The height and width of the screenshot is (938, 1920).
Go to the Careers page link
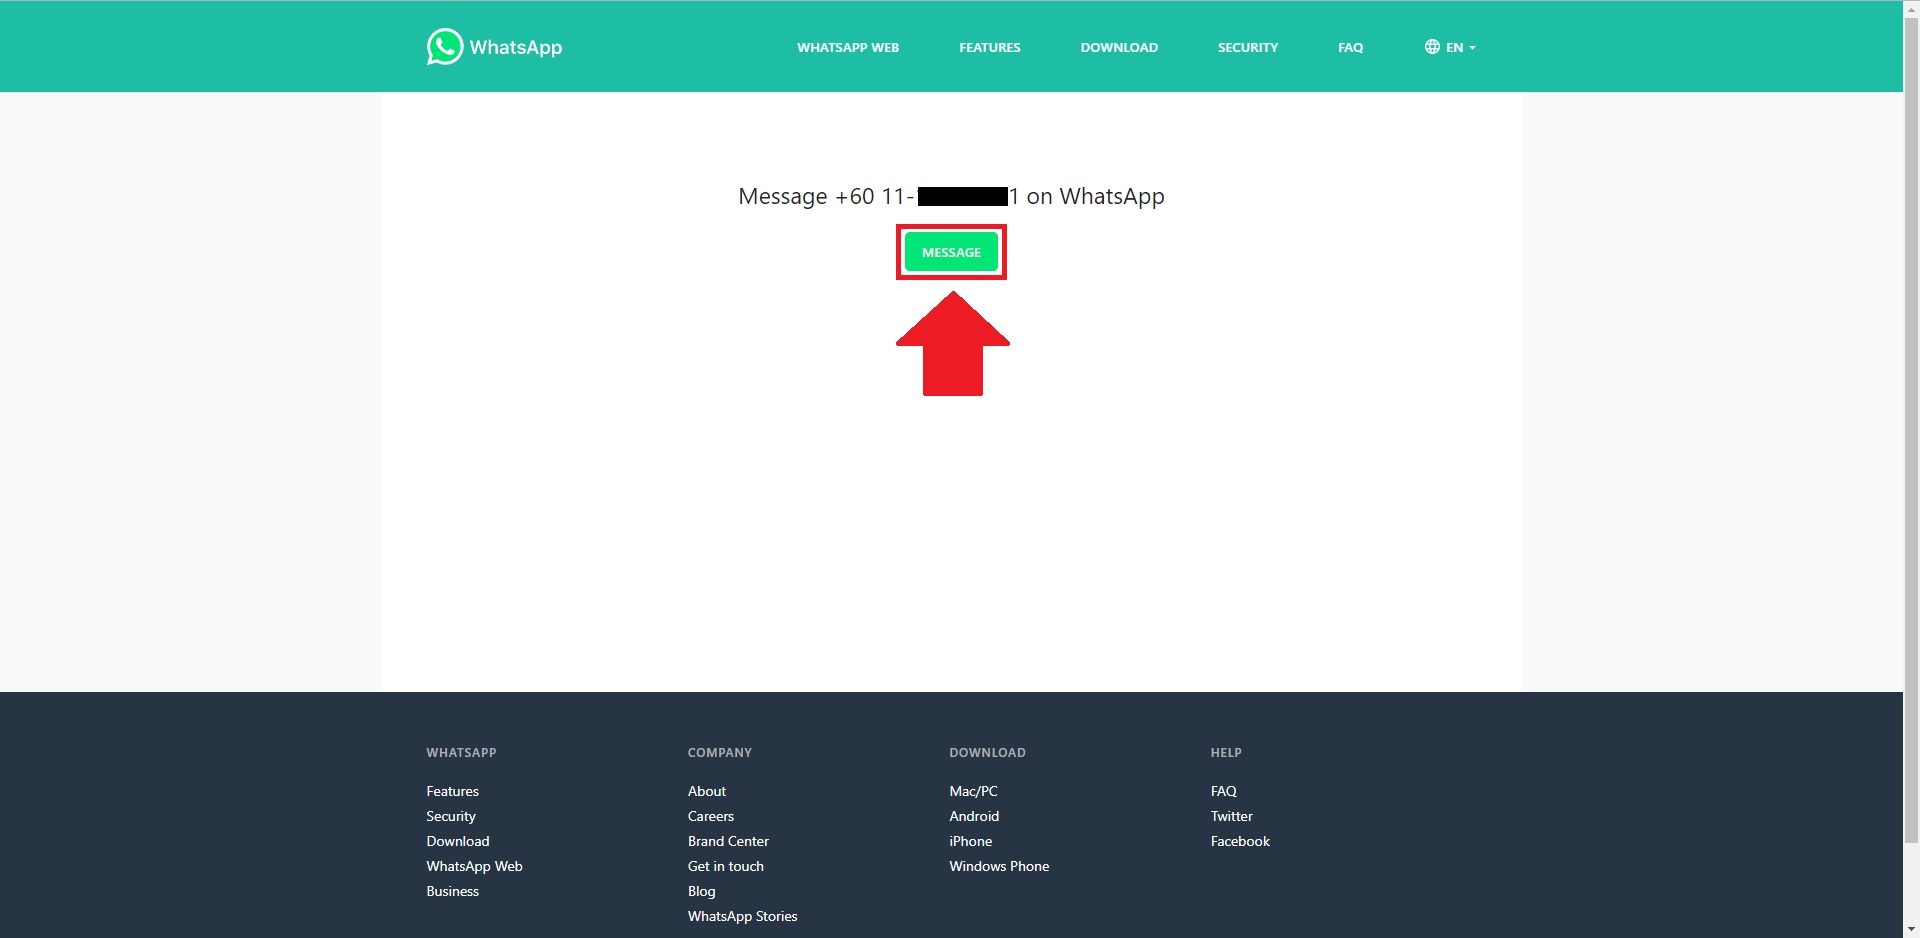click(x=711, y=816)
